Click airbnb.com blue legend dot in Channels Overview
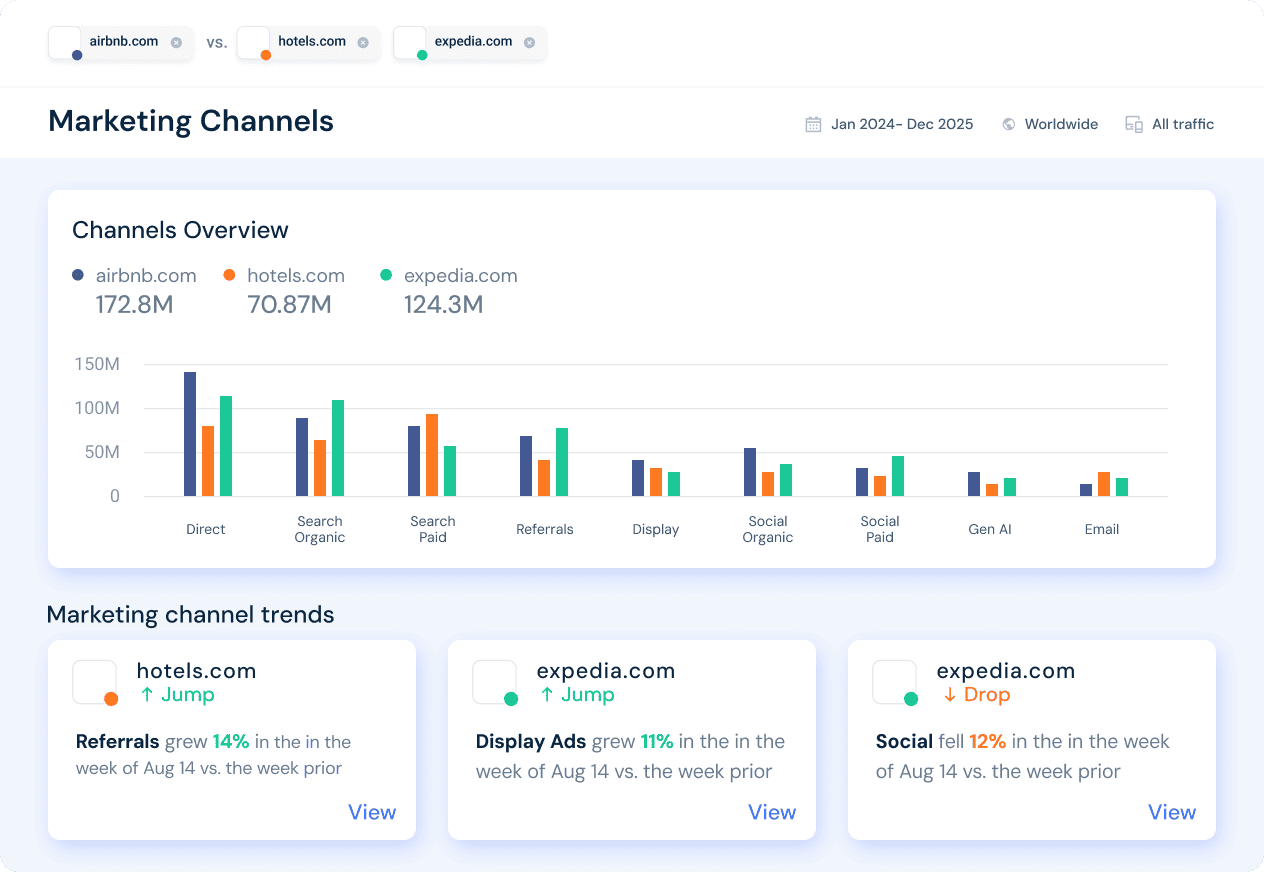The height and width of the screenshot is (872, 1264). (78, 275)
